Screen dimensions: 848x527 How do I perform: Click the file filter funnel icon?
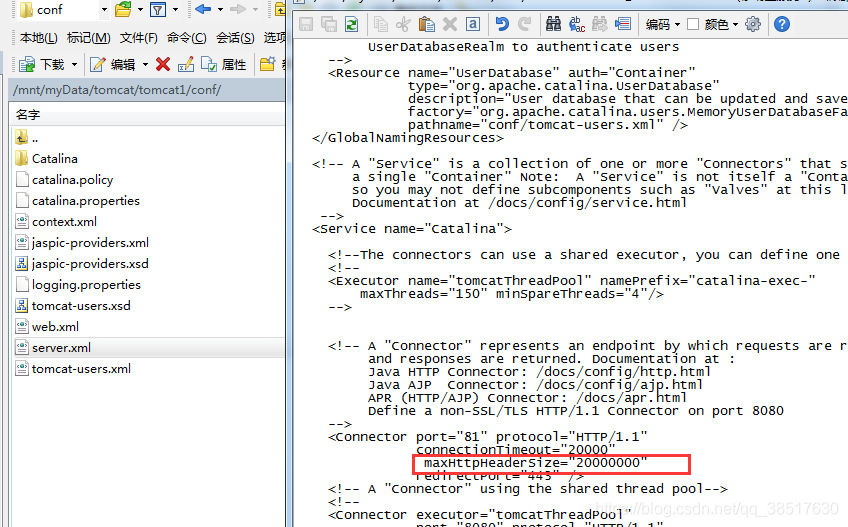158,9
